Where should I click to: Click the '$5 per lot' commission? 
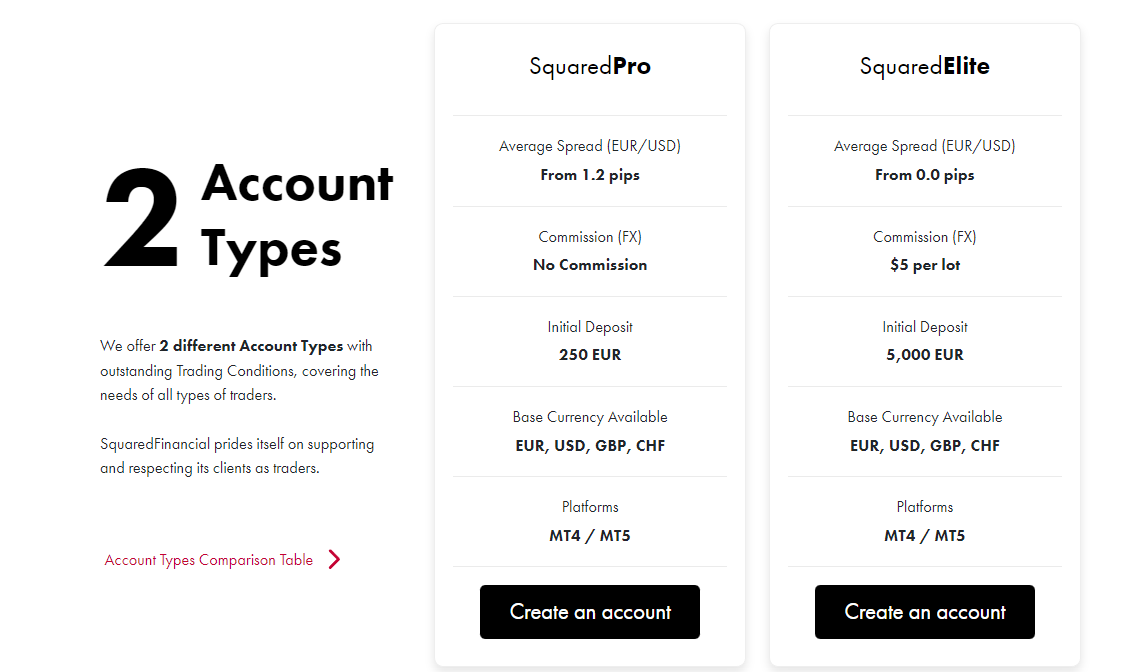[924, 265]
